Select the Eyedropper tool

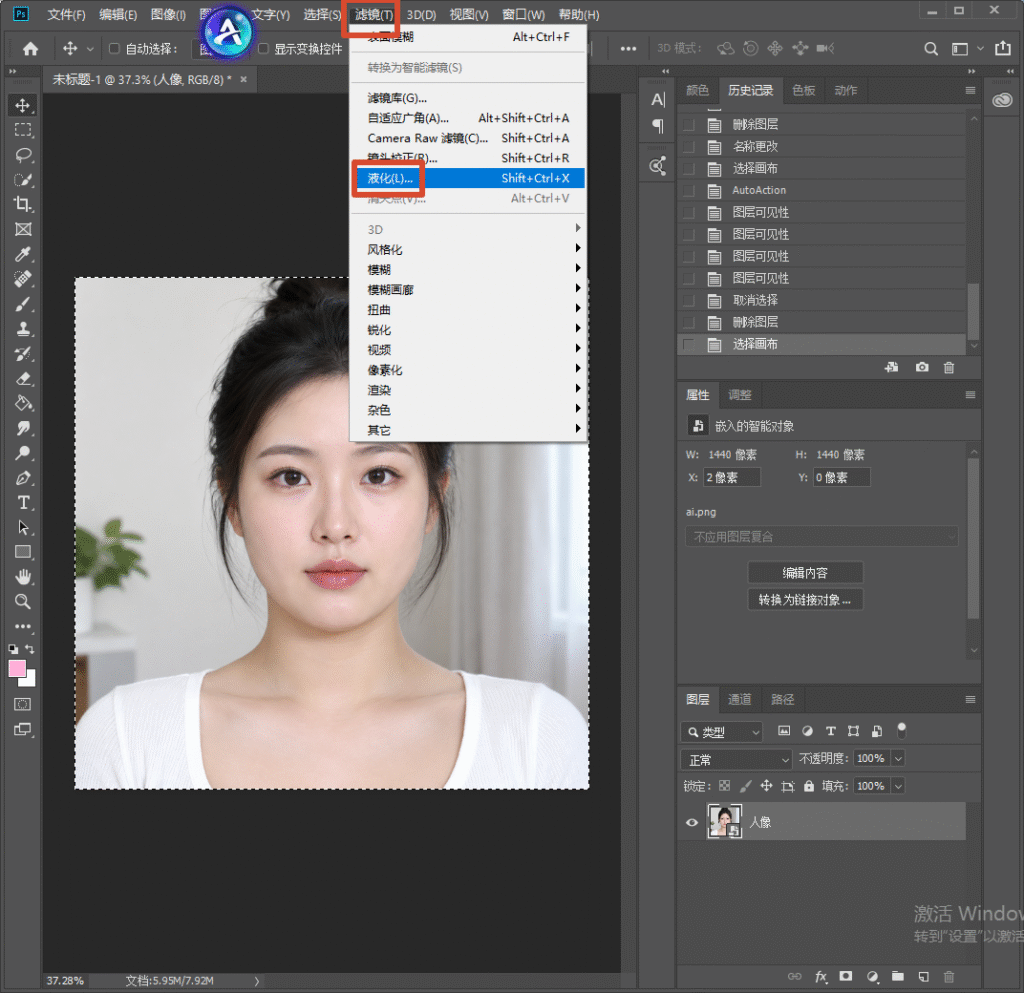coord(23,254)
